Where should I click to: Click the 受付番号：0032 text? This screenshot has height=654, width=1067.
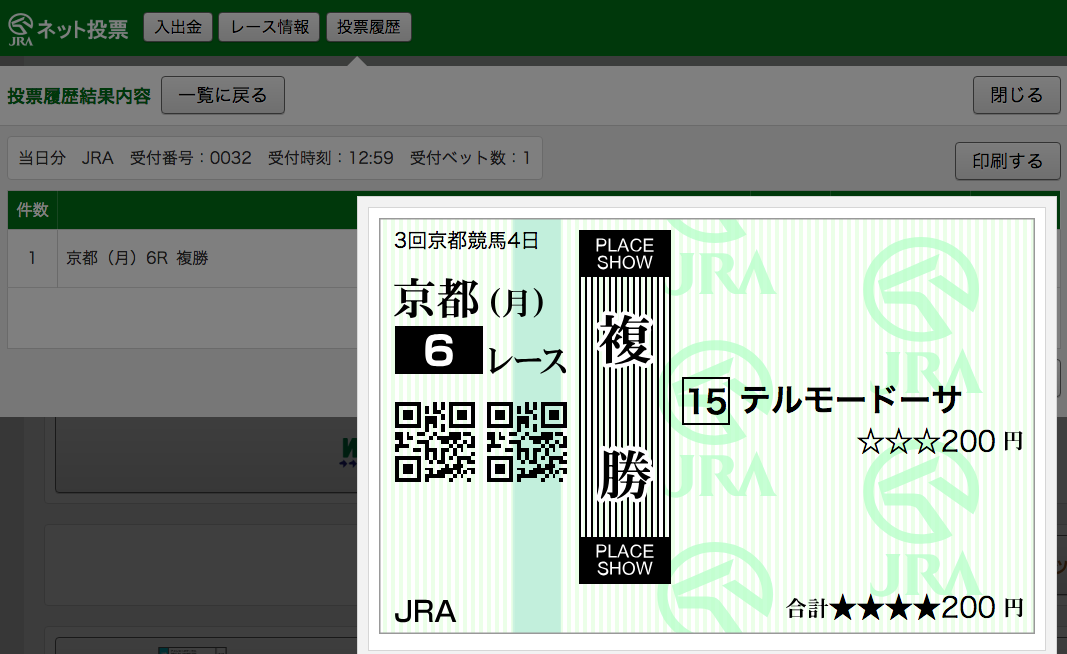[191, 158]
